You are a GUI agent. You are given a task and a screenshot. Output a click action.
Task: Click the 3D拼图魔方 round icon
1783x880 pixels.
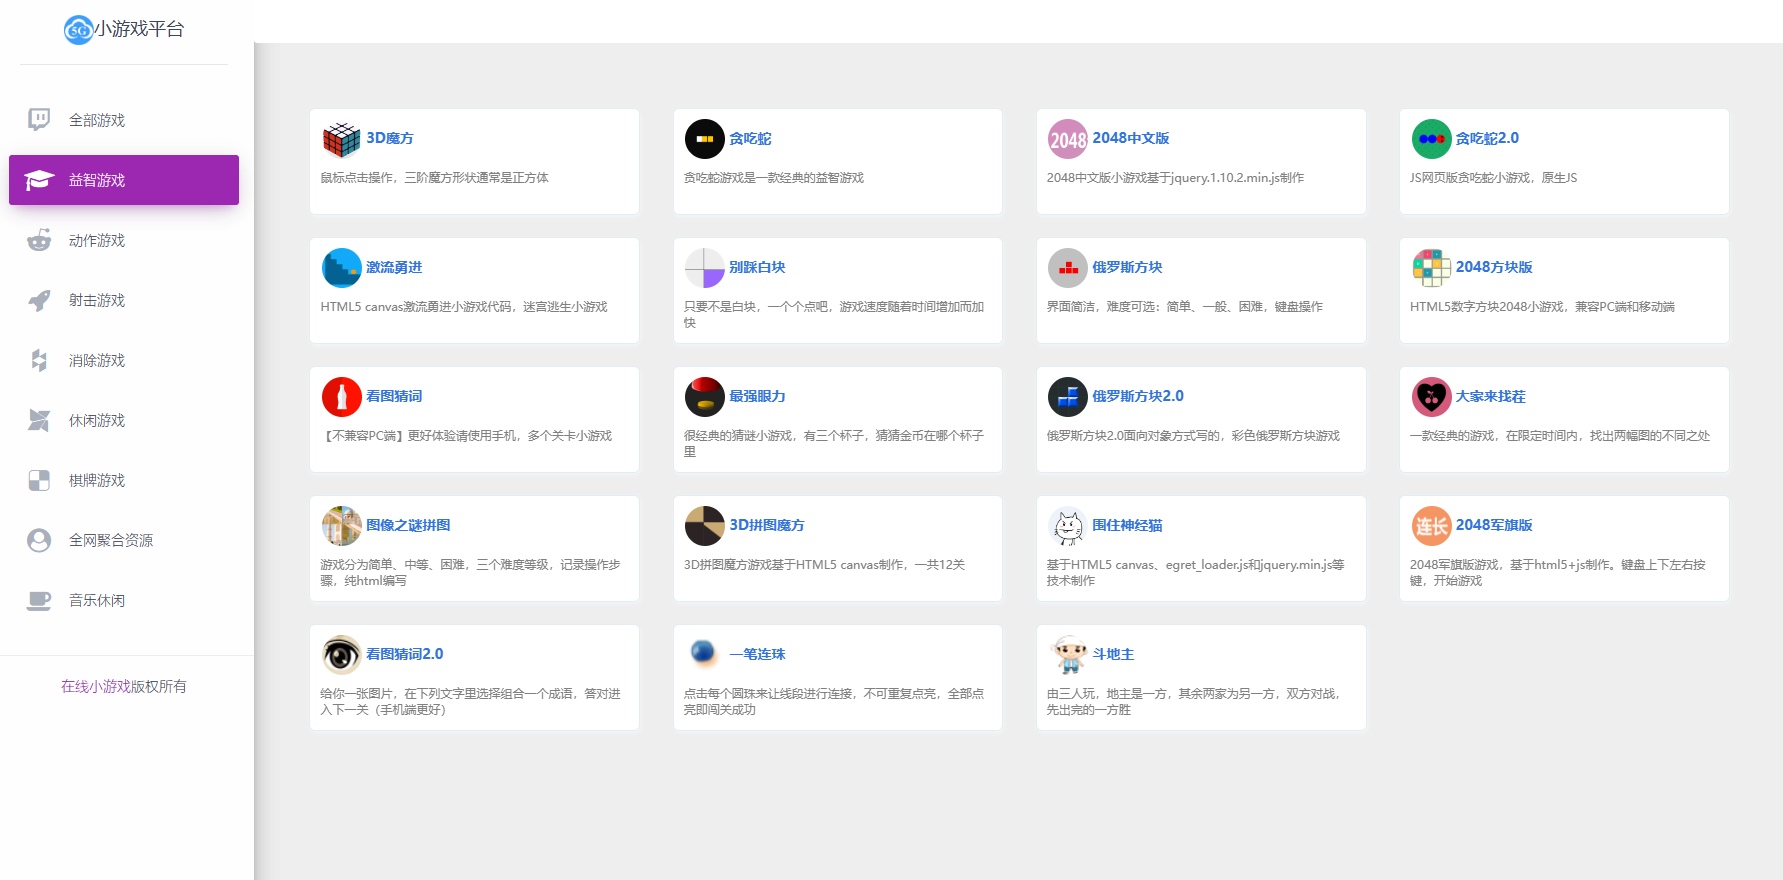704,526
